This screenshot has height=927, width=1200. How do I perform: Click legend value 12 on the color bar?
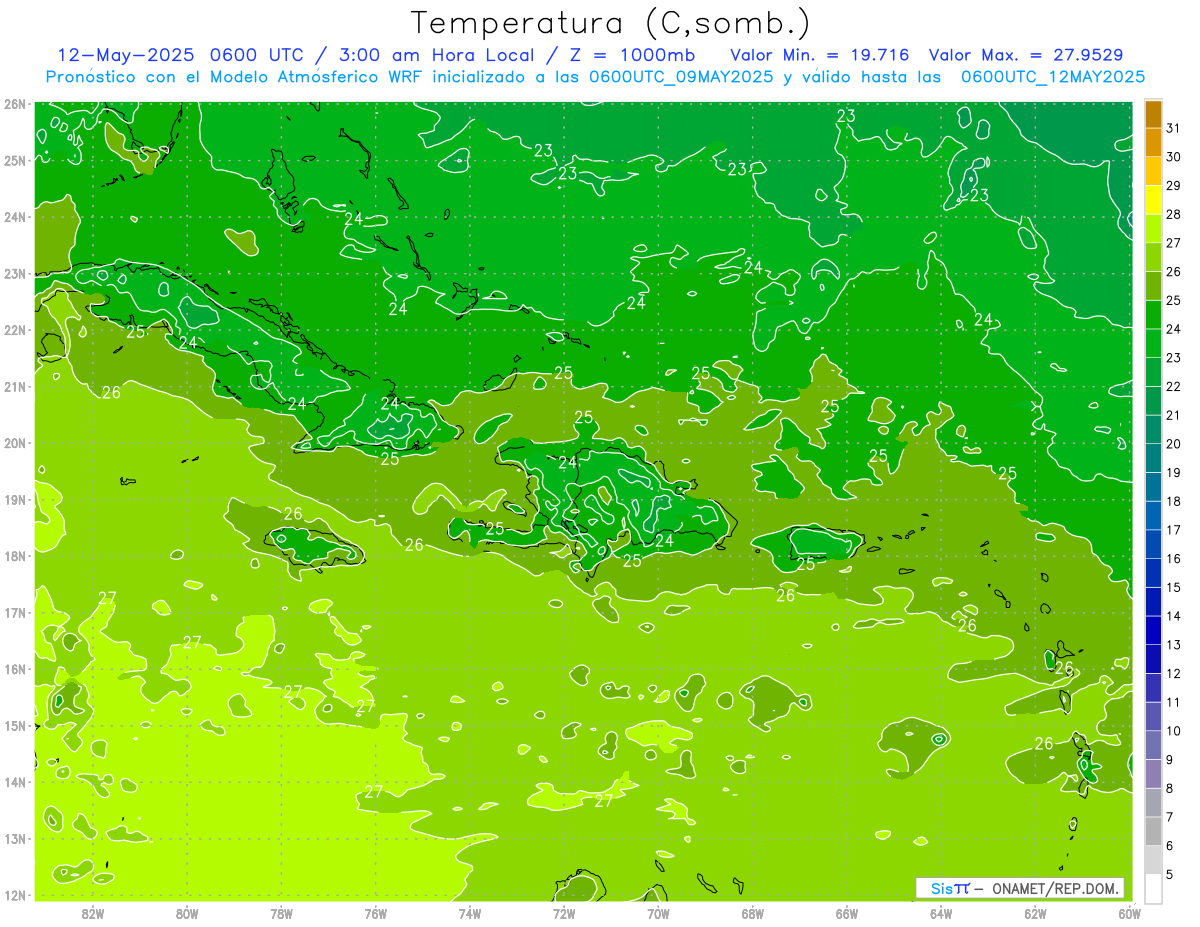[x=1174, y=673]
